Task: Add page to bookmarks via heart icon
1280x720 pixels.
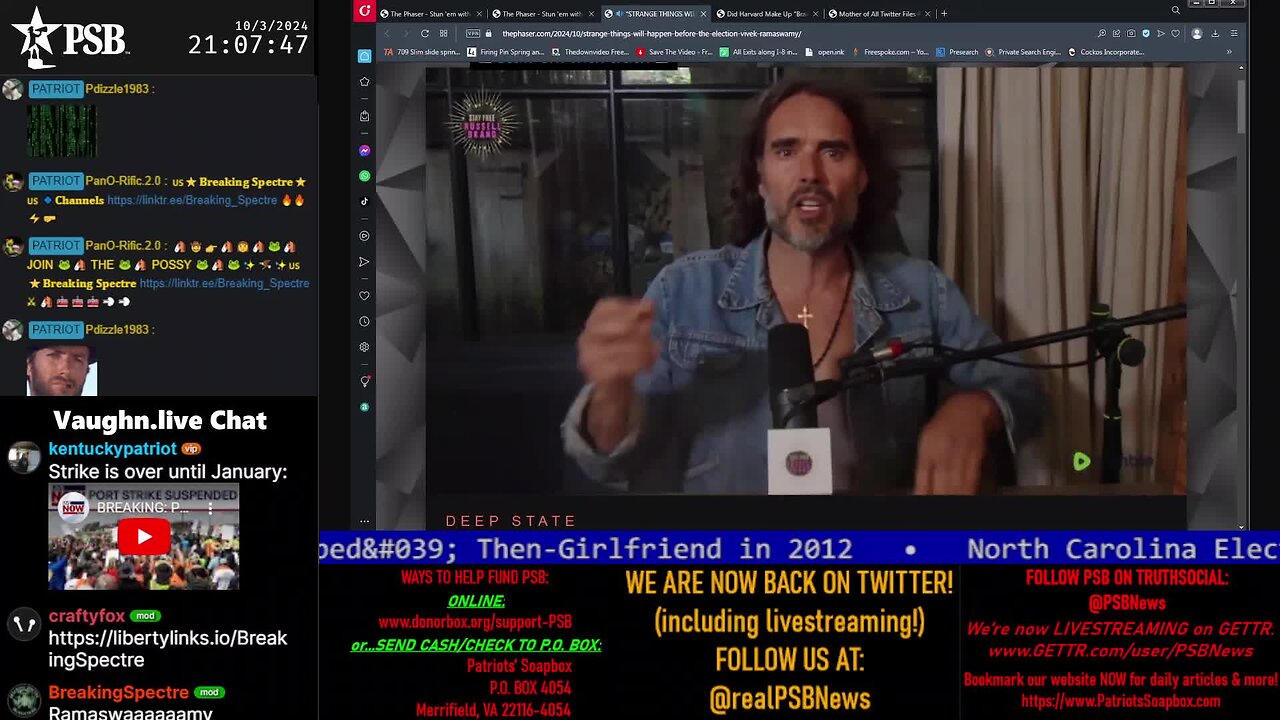Action: [x=1175, y=33]
